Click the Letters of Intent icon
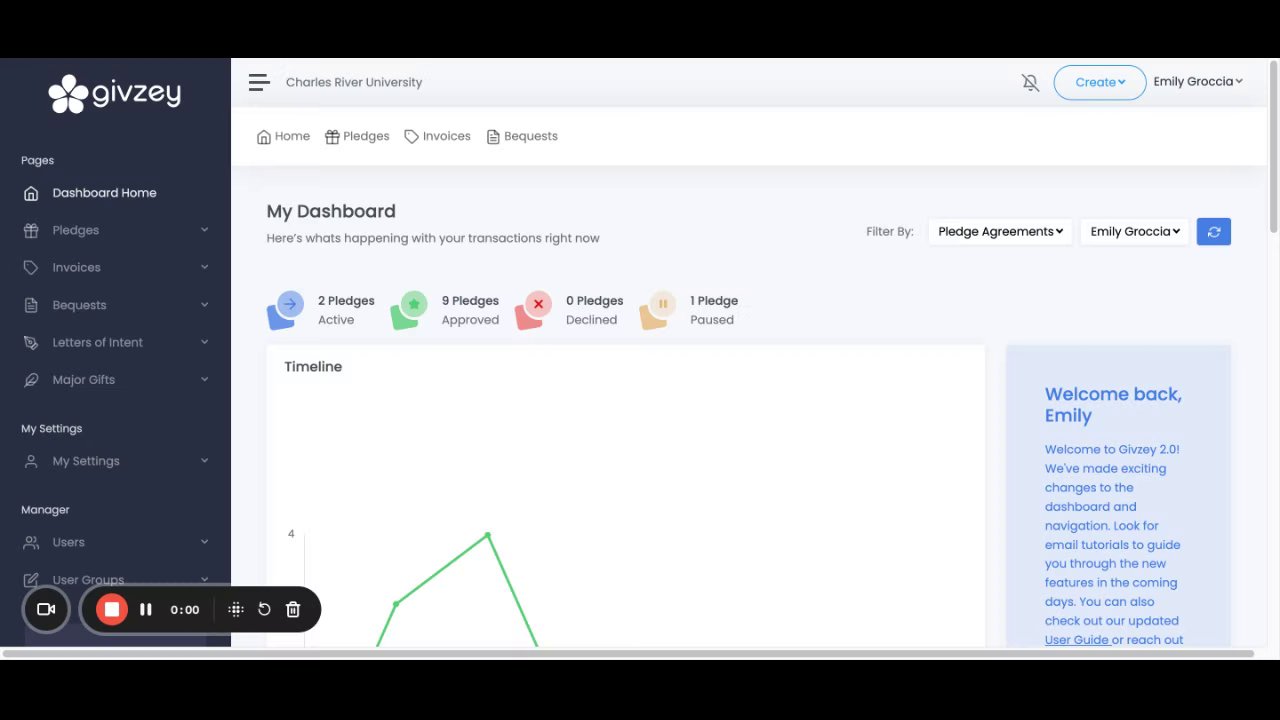Screen dimensions: 1280x720 31,342
